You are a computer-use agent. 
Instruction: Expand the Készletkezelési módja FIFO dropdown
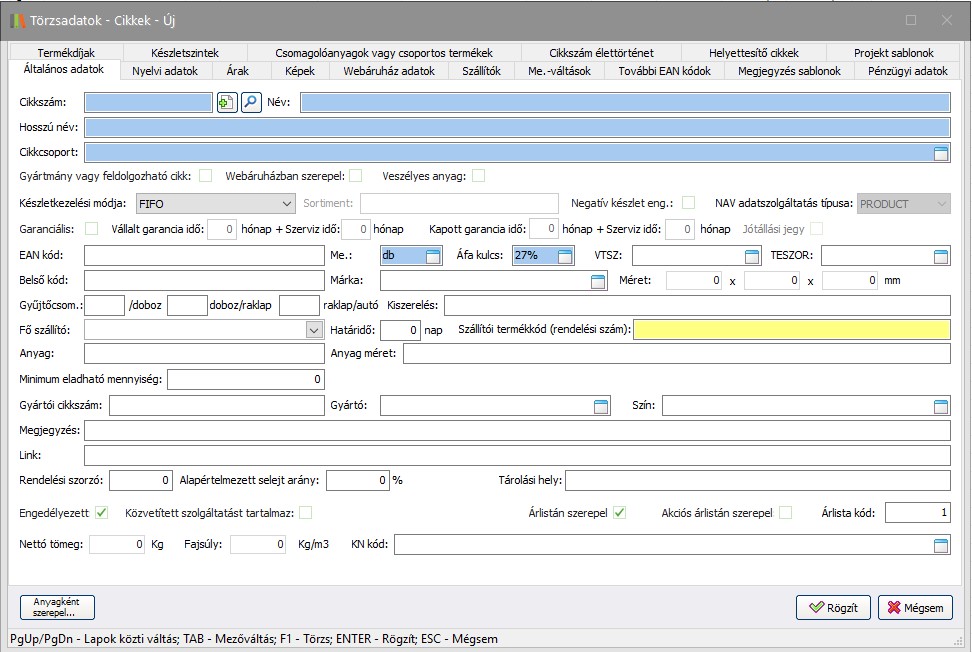point(286,204)
